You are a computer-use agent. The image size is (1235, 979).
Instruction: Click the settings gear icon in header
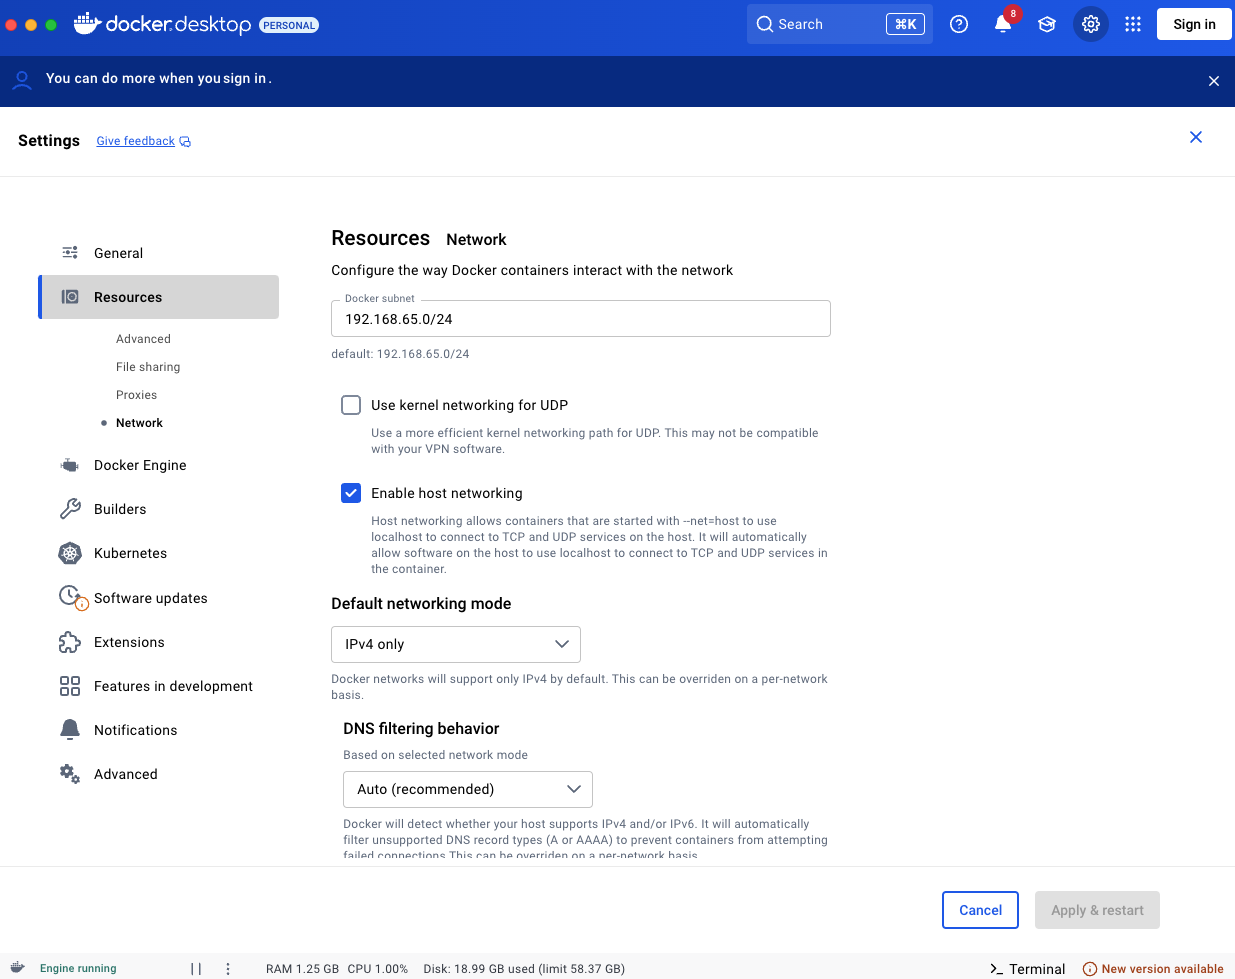pyautogui.click(x=1090, y=24)
